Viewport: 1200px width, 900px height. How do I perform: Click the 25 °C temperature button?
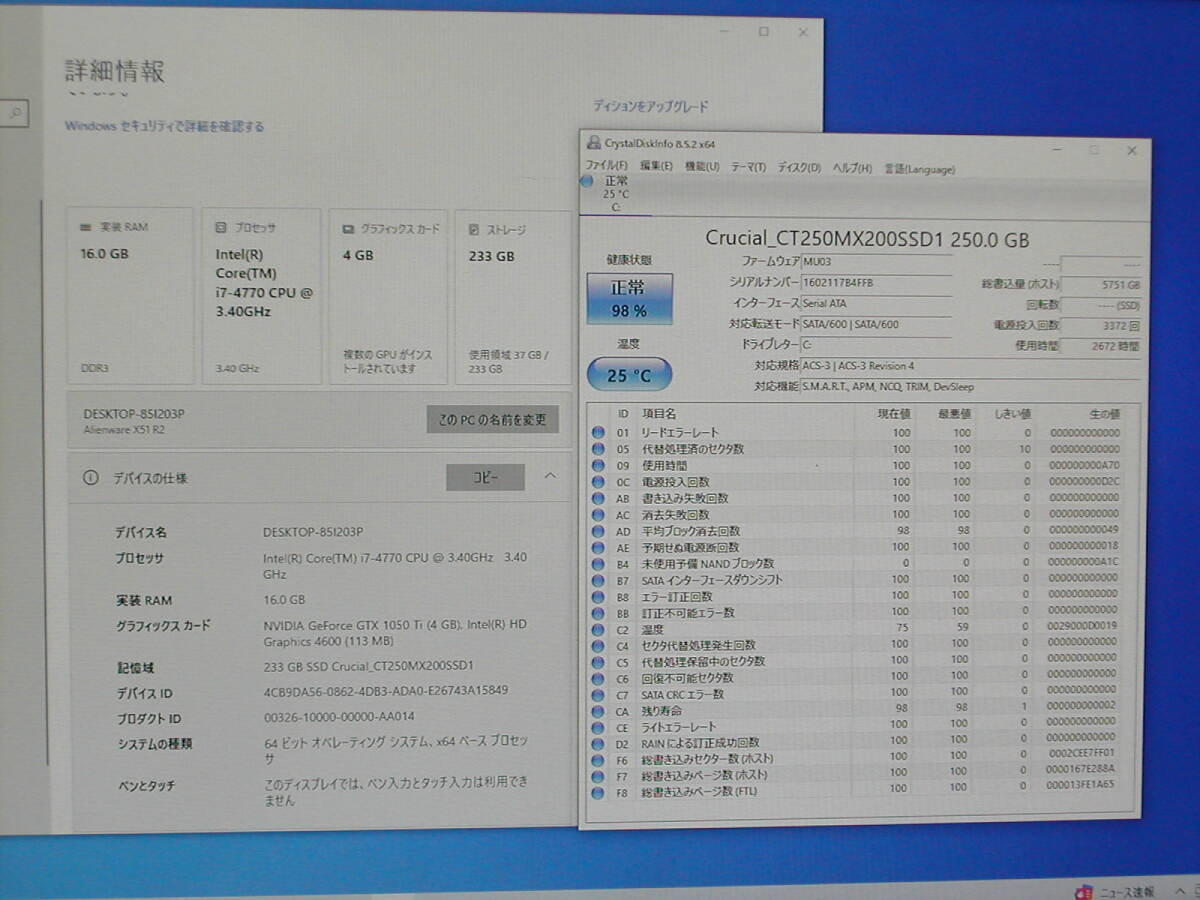[629, 376]
